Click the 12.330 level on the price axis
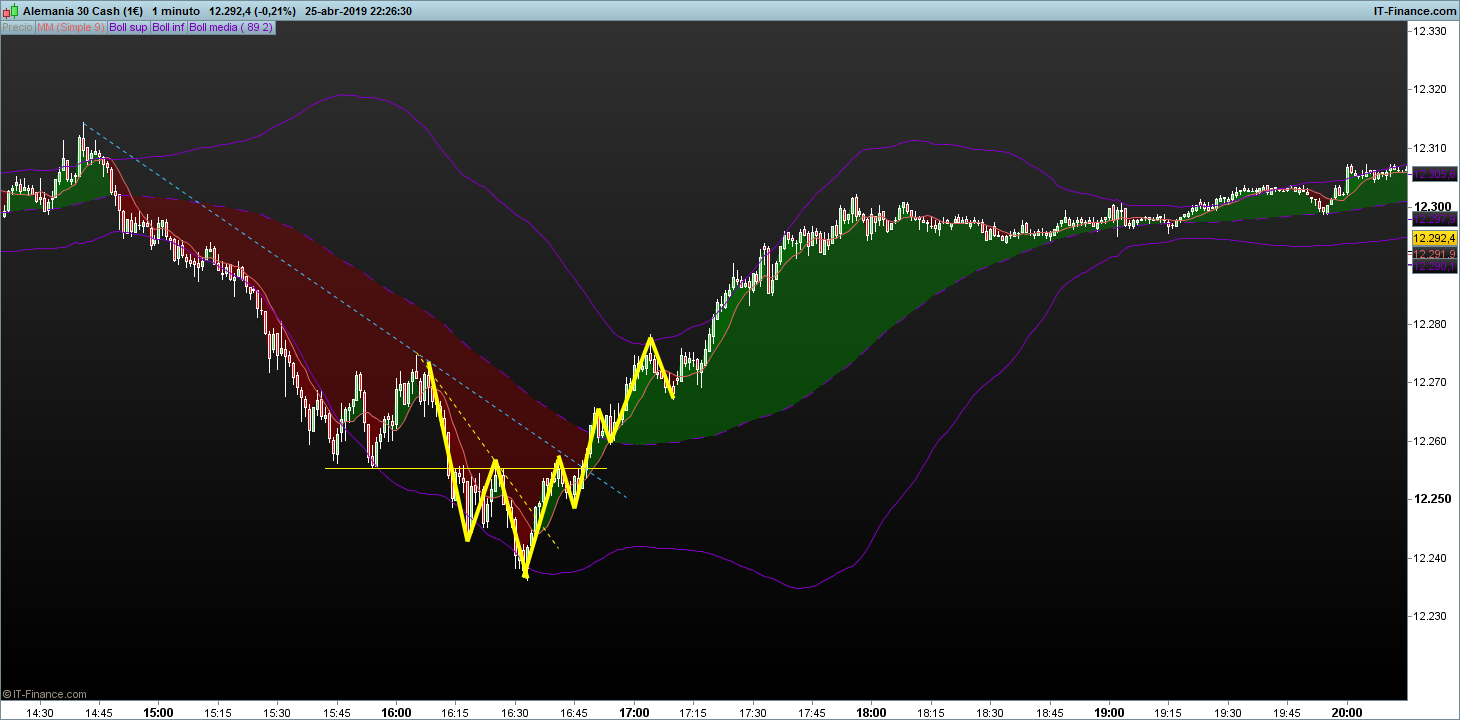1460x720 pixels. pyautogui.click(x=1429, y=32)
